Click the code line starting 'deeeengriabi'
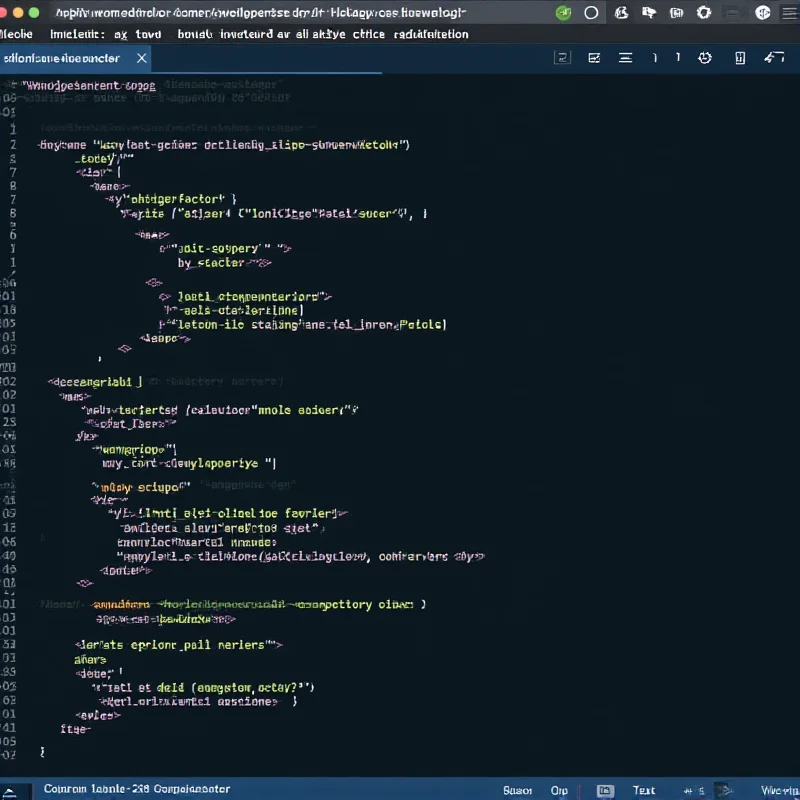The width and height of the screenshot is (800, 800). click(x=95, y=382)
